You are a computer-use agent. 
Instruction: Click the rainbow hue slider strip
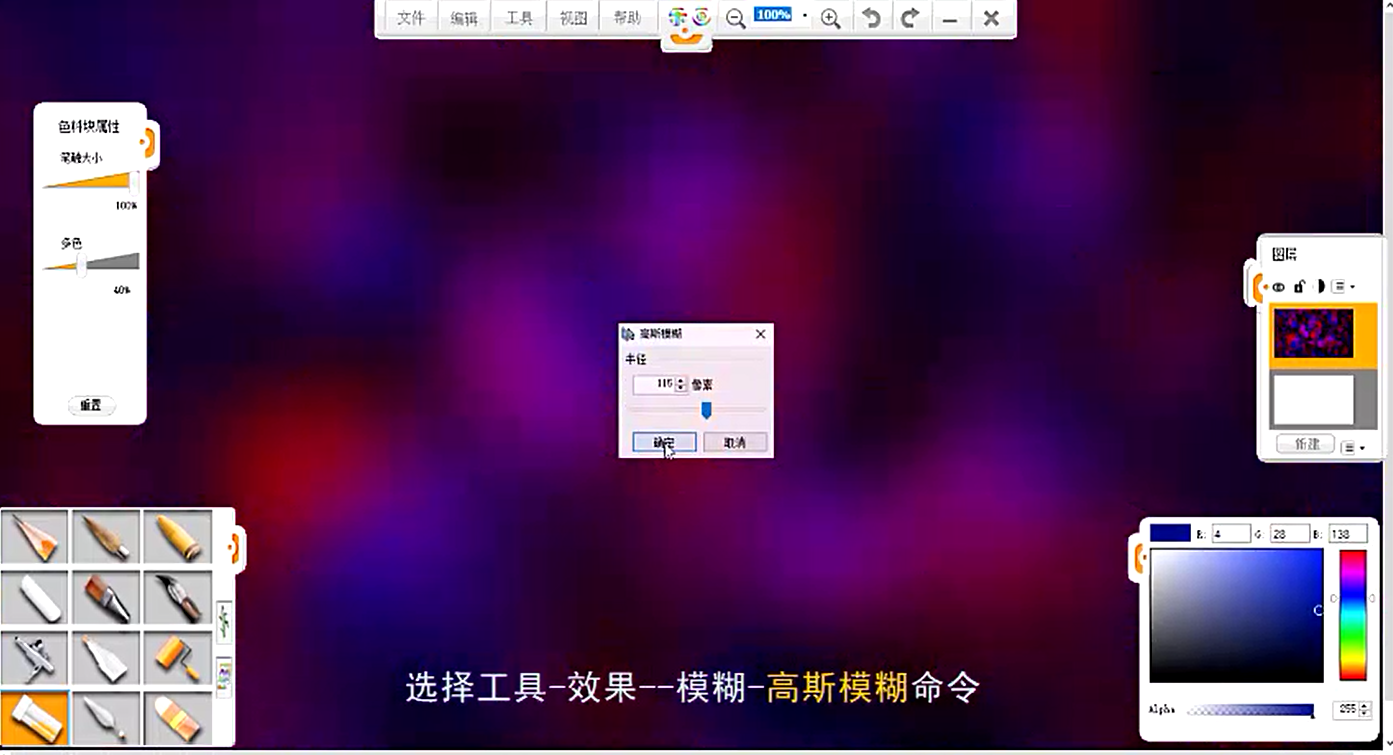tap(1352, 615)
